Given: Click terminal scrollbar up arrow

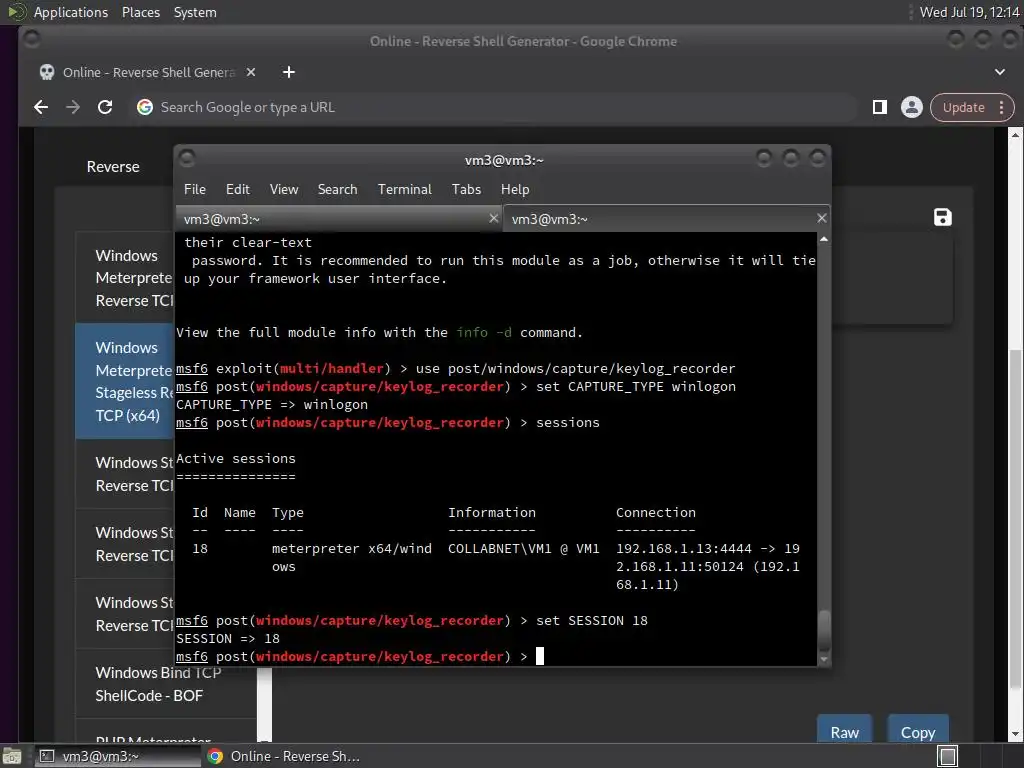Looking at the screenshot, I should (824, 240).
